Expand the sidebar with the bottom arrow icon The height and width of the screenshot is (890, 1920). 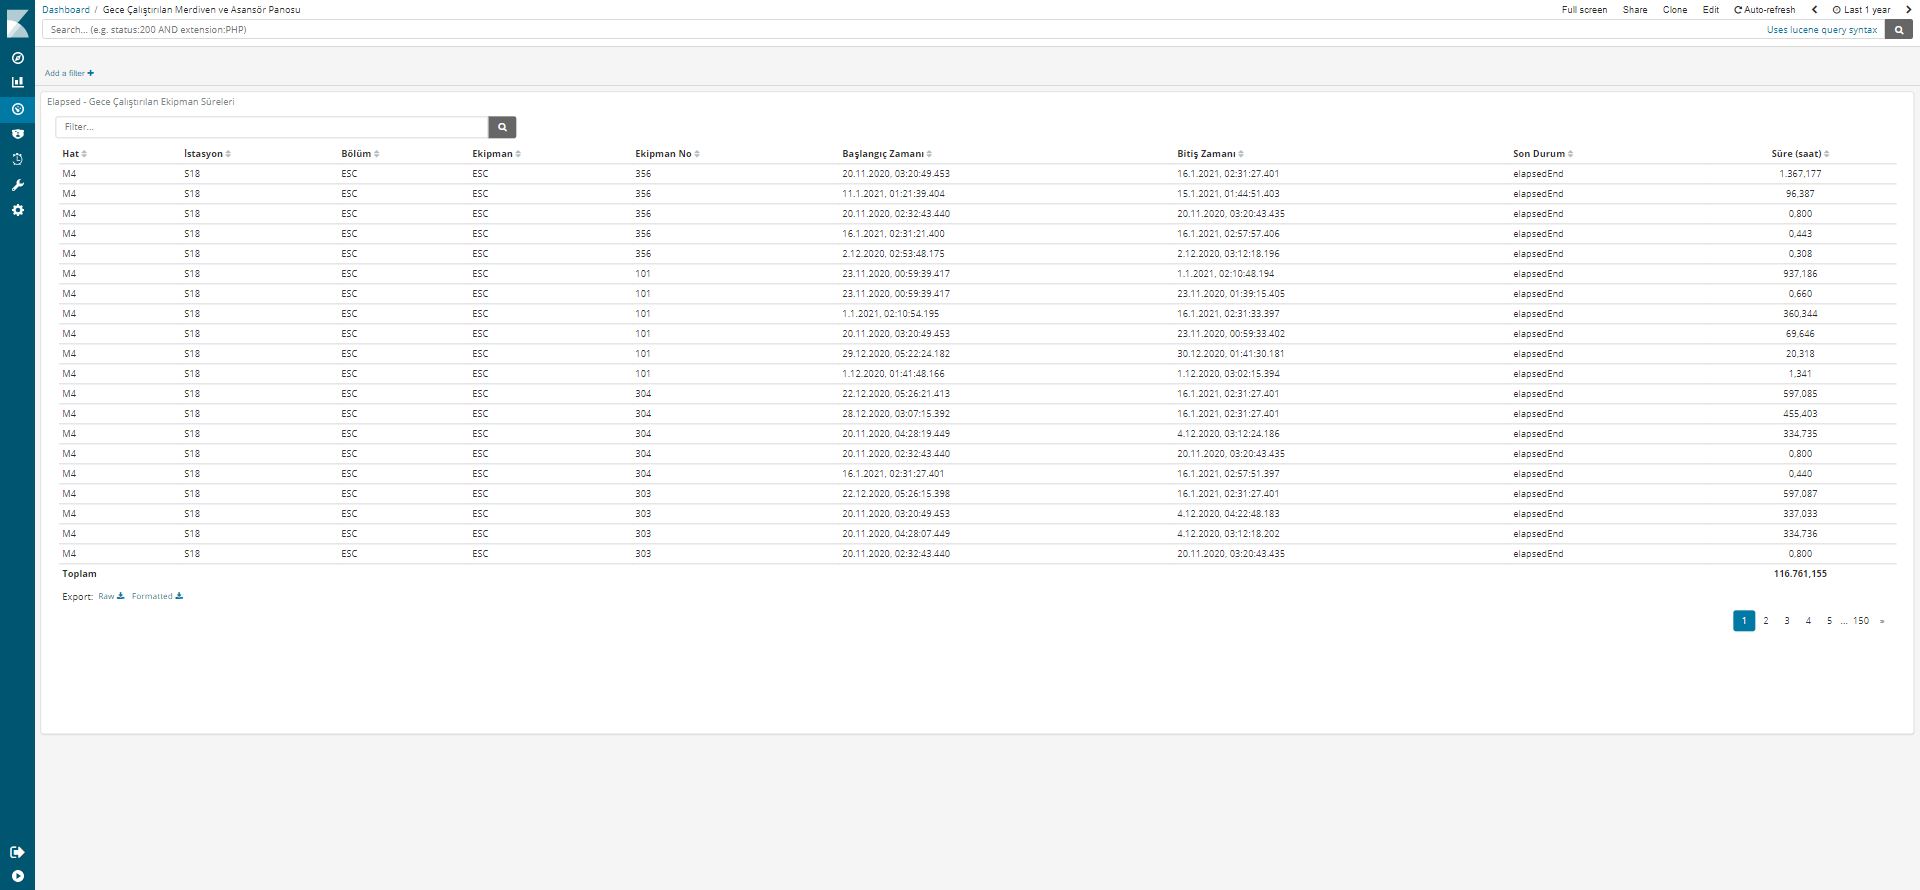point(17,876)
